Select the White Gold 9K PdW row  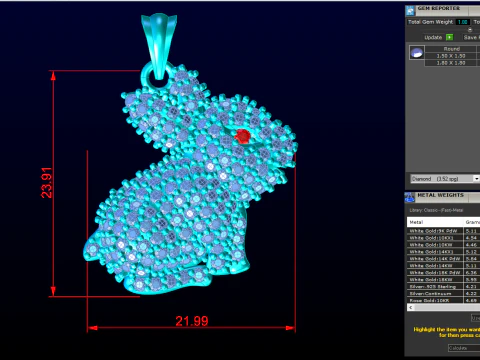tap(443, 231)
